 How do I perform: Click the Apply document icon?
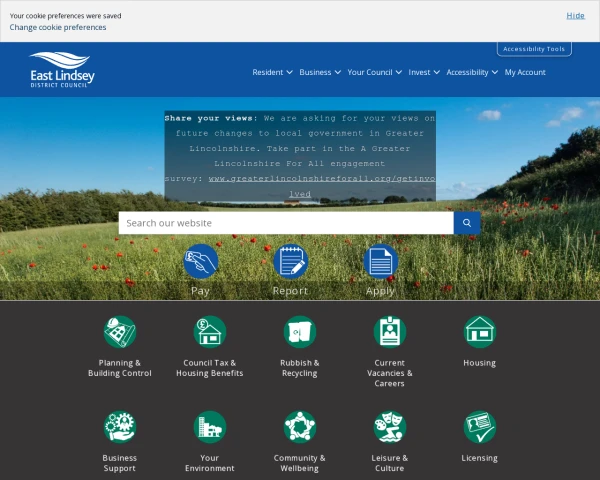tap(380, 262)
